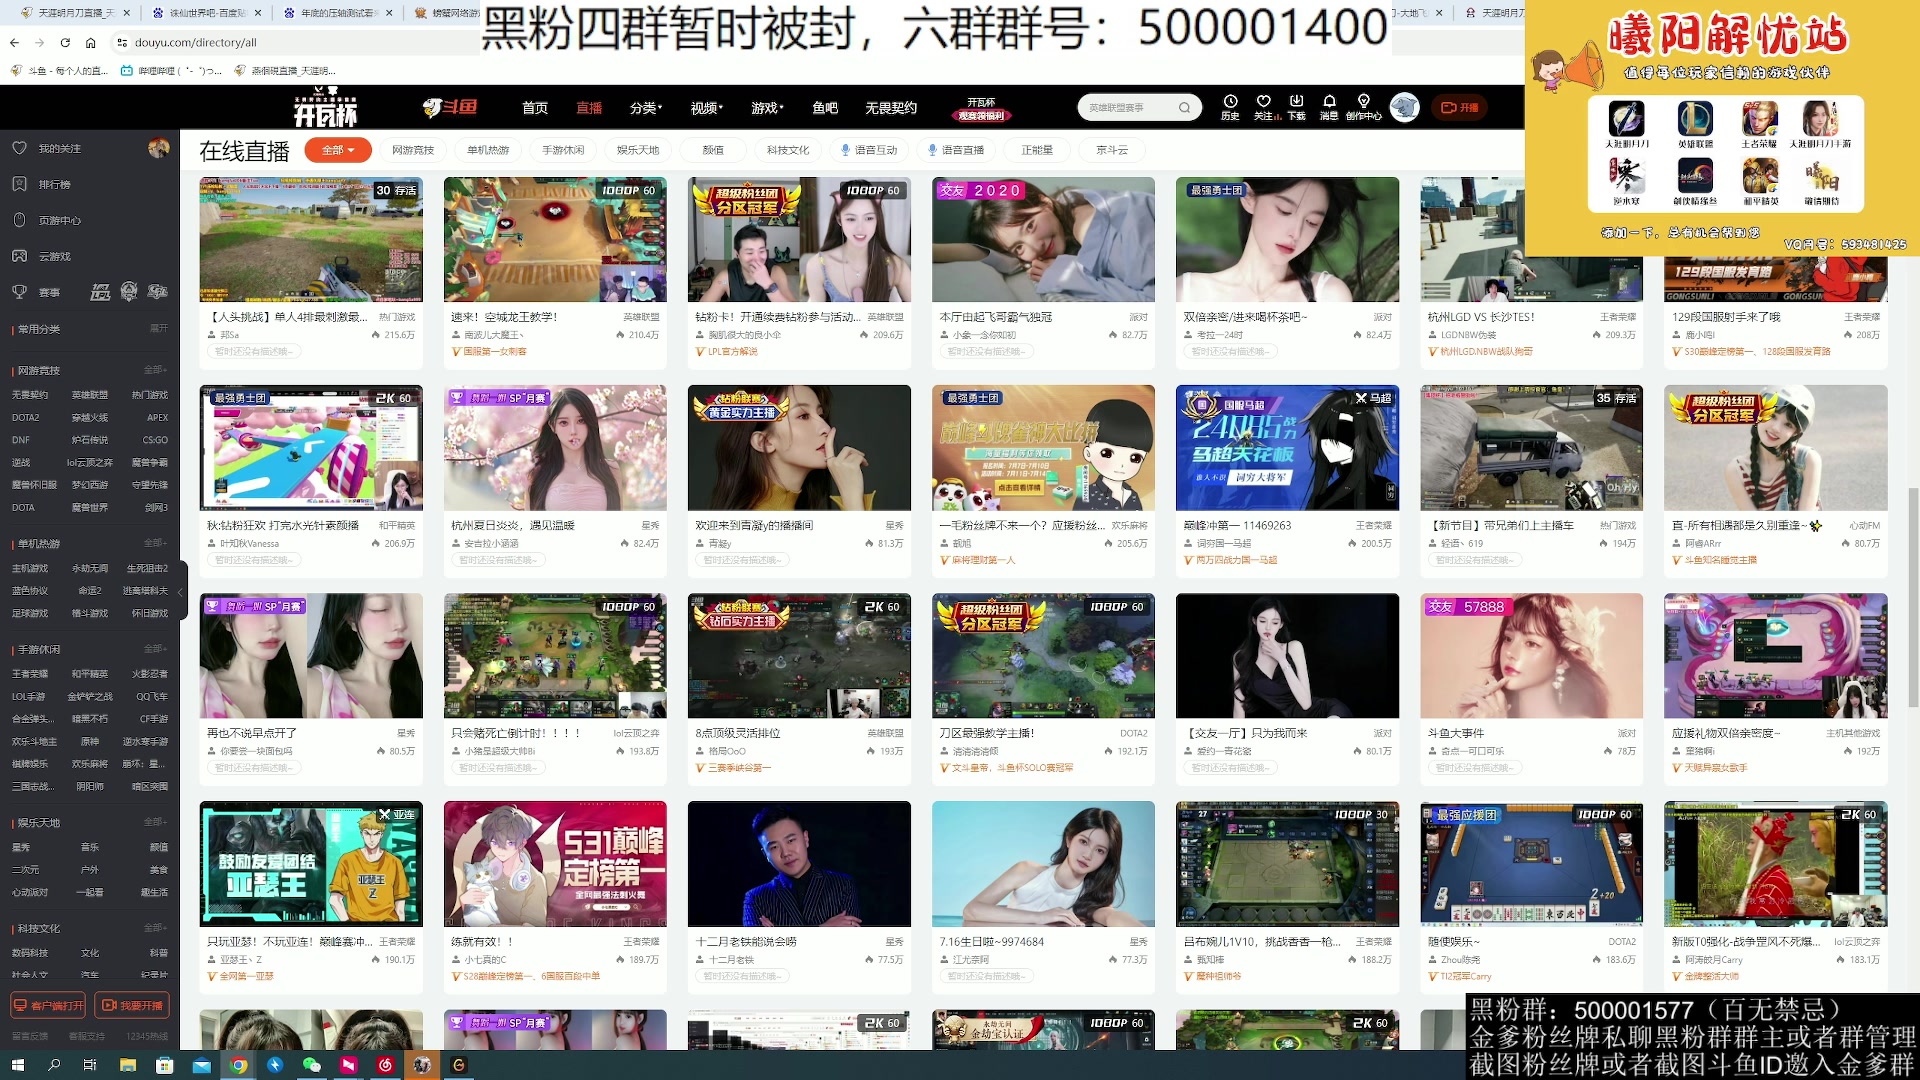Click the 鱼吧 menu item
1920x1080 pixels.
tap(824, 107)
